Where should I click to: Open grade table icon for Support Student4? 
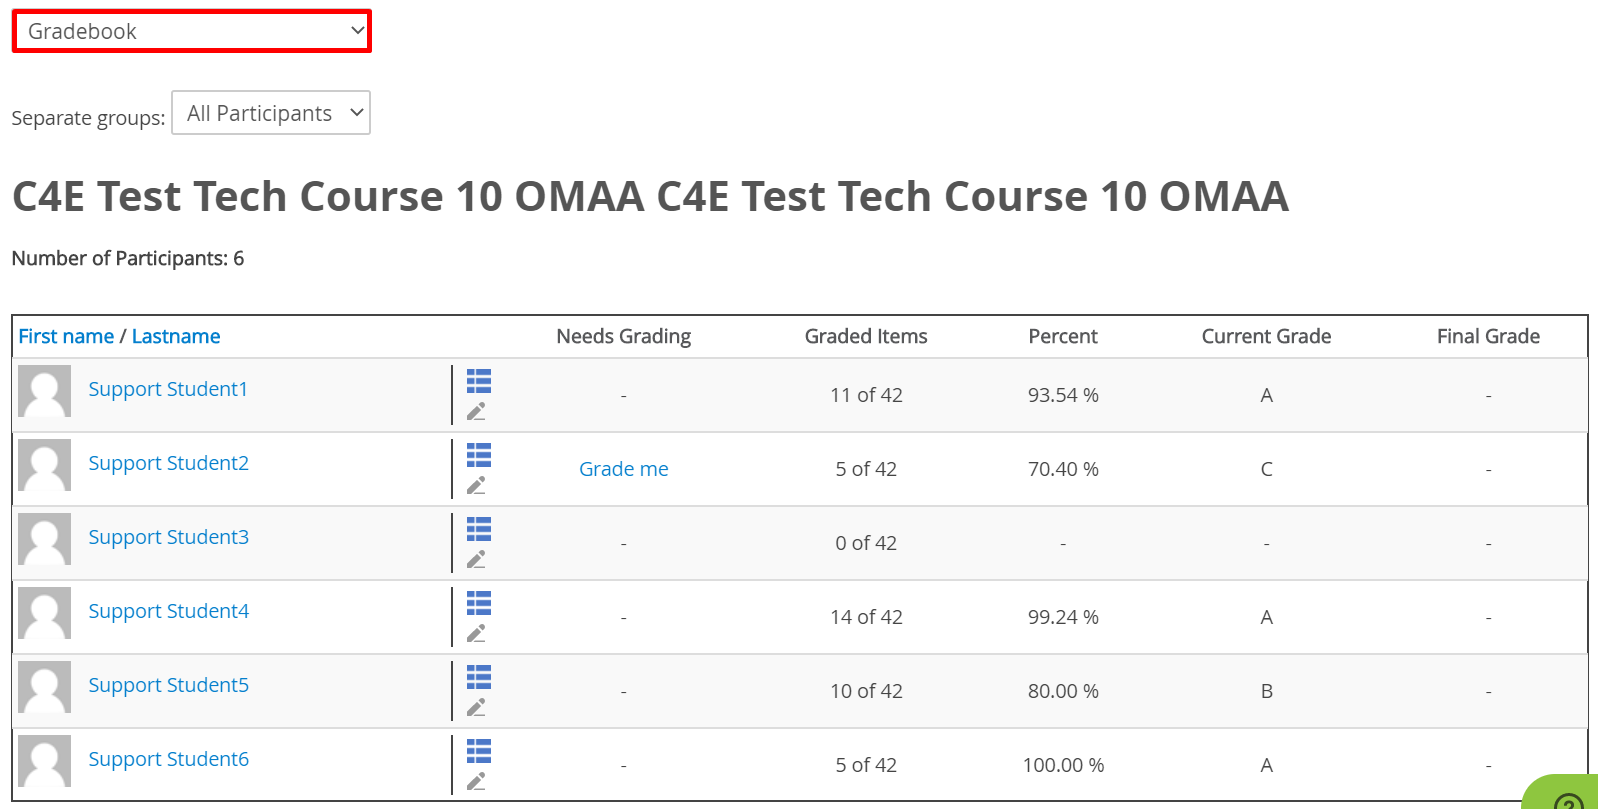479,603
